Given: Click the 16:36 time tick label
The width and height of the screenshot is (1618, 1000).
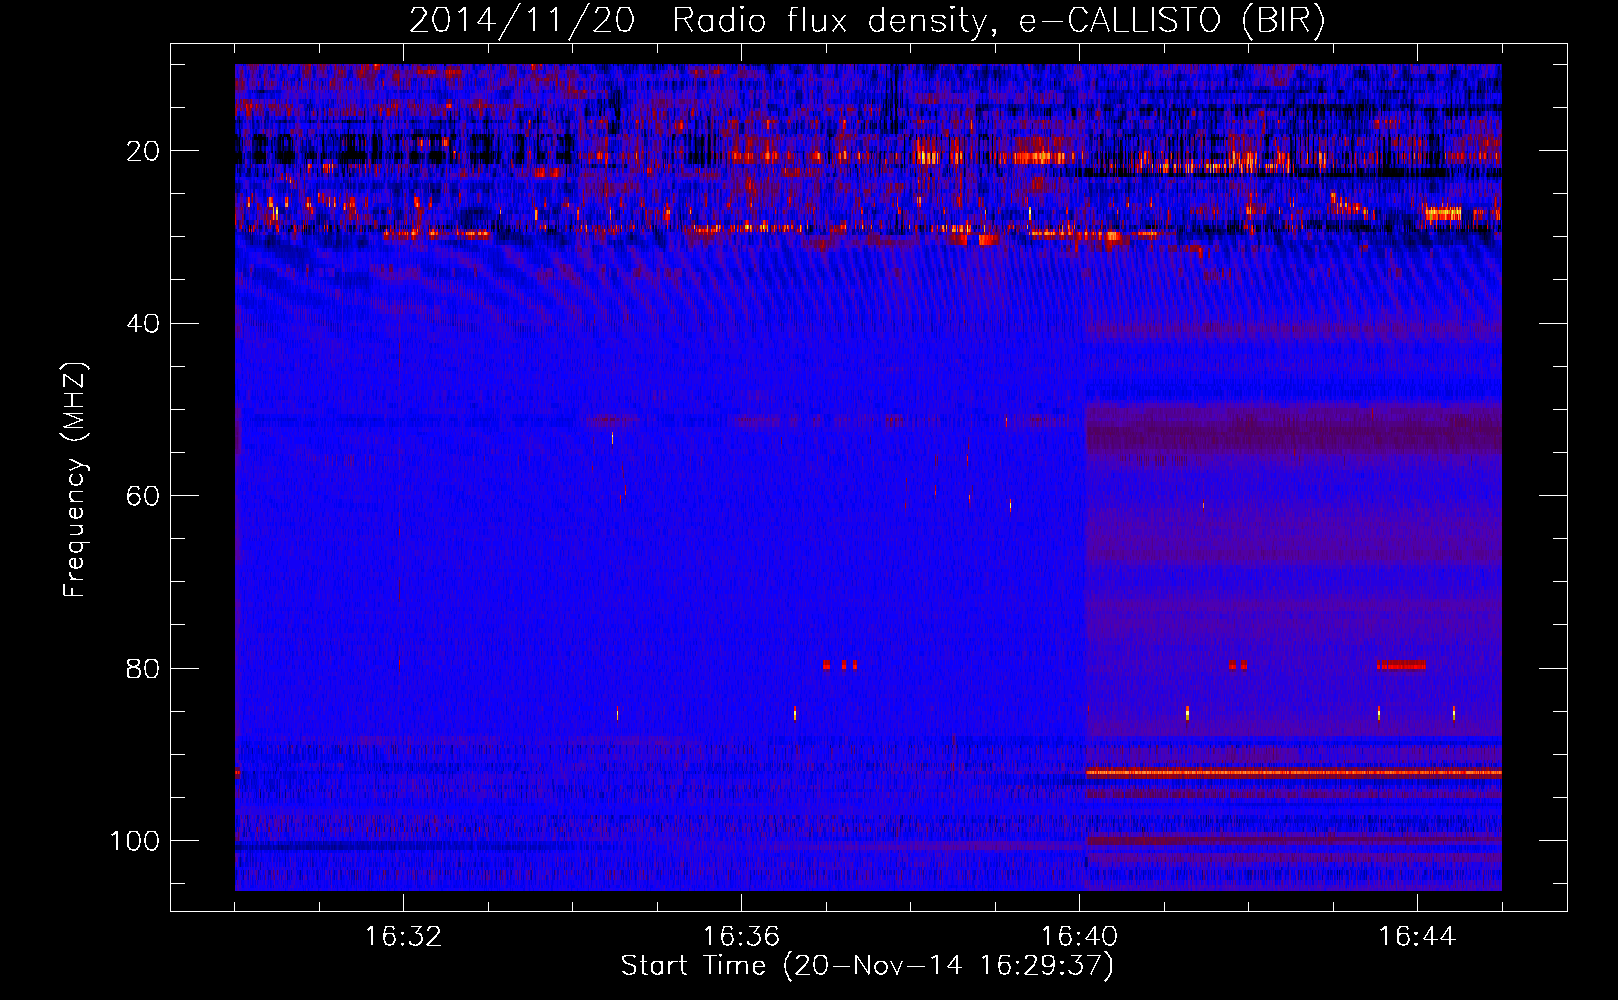Looking at the screenshot, I should [x=741, y=937].
